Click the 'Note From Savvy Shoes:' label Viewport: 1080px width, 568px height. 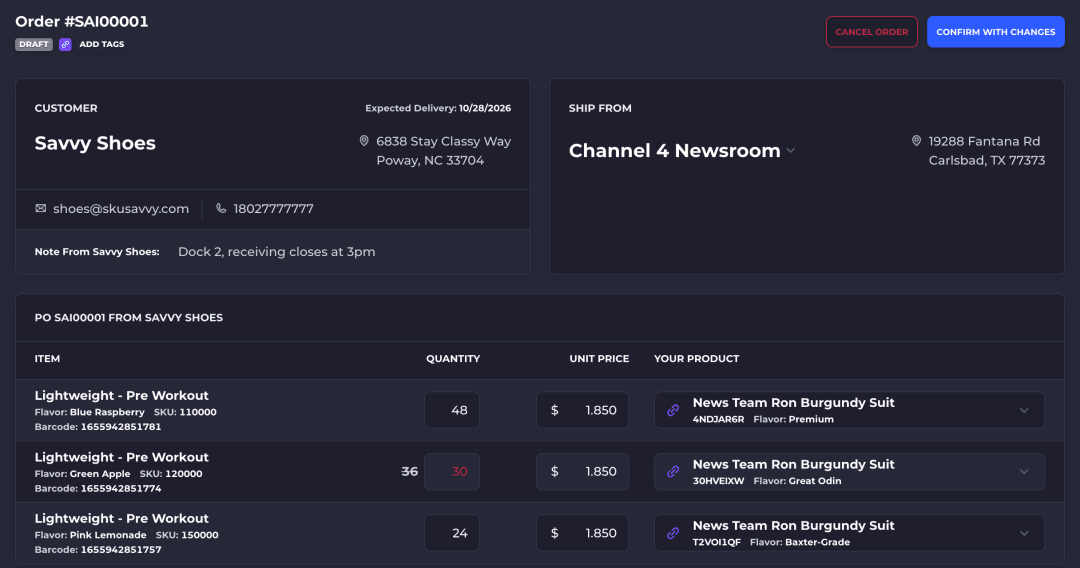click(x=97, y=252)
